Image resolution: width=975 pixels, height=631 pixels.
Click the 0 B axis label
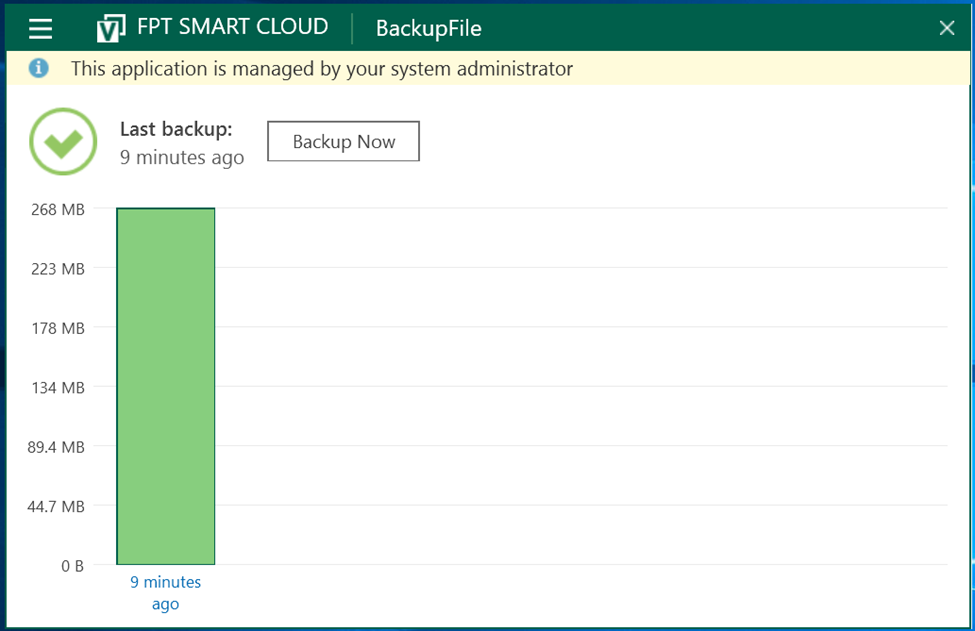[x=72, y=566]
